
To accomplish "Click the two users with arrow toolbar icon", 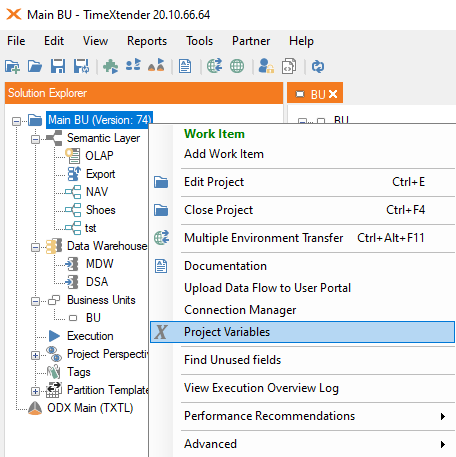I will point(133,65).
